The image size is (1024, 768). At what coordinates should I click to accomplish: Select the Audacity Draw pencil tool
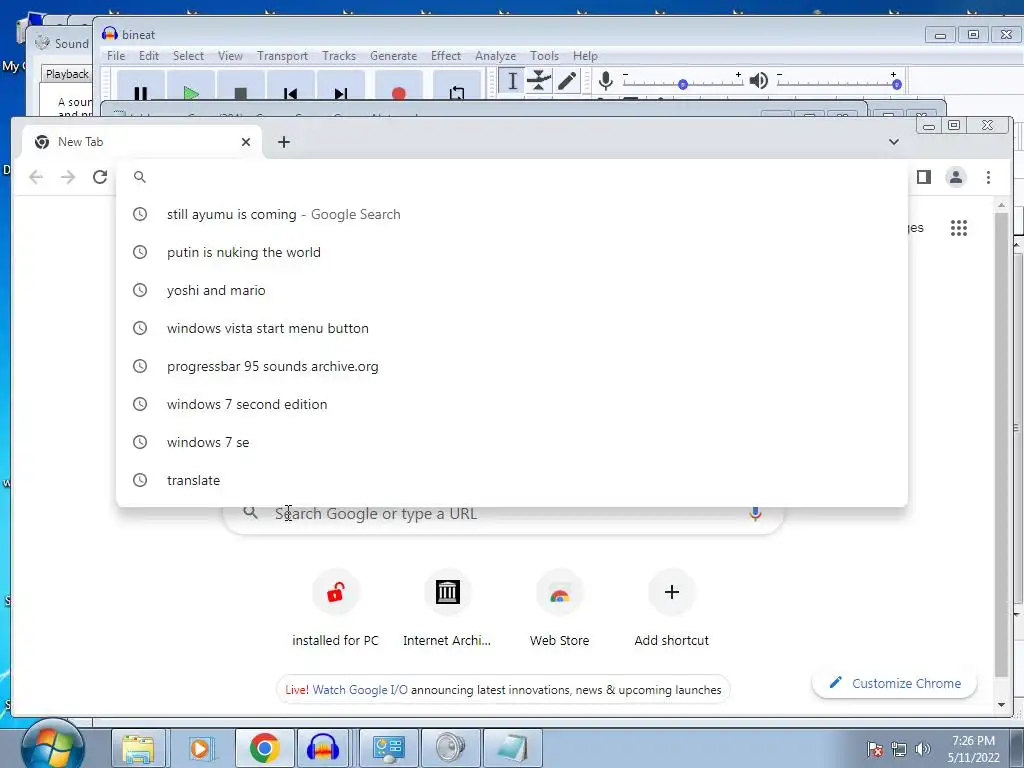coord(566,81)
